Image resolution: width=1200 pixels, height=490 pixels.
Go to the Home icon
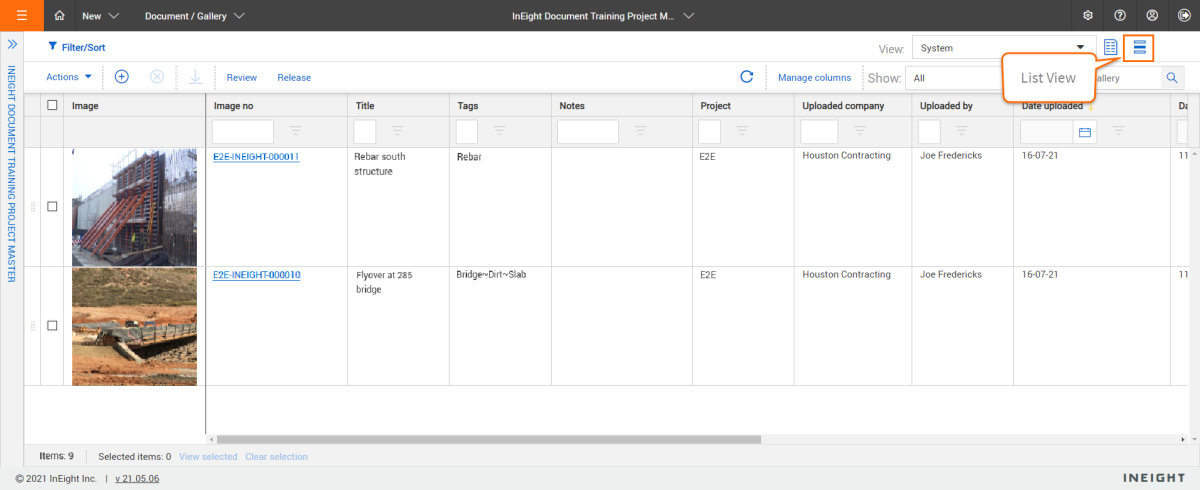coord(60,16)
